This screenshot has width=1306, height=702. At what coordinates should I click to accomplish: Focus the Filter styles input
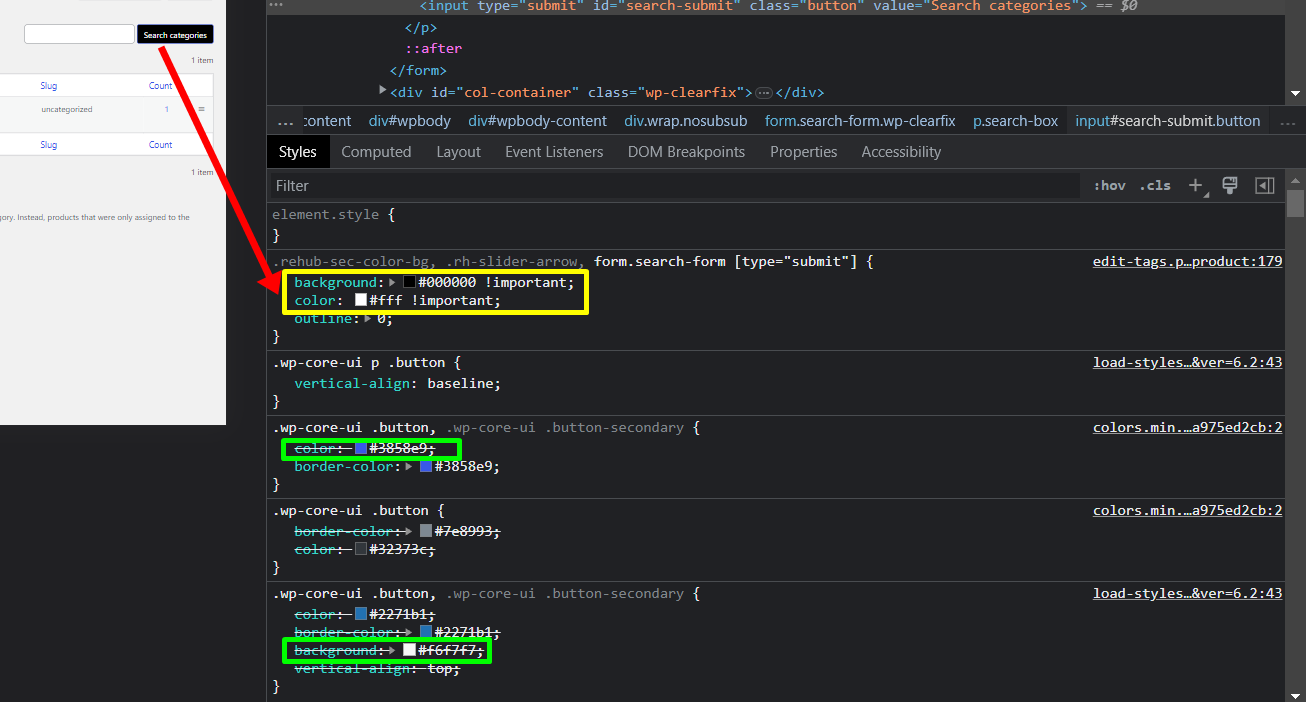[675, 185]
